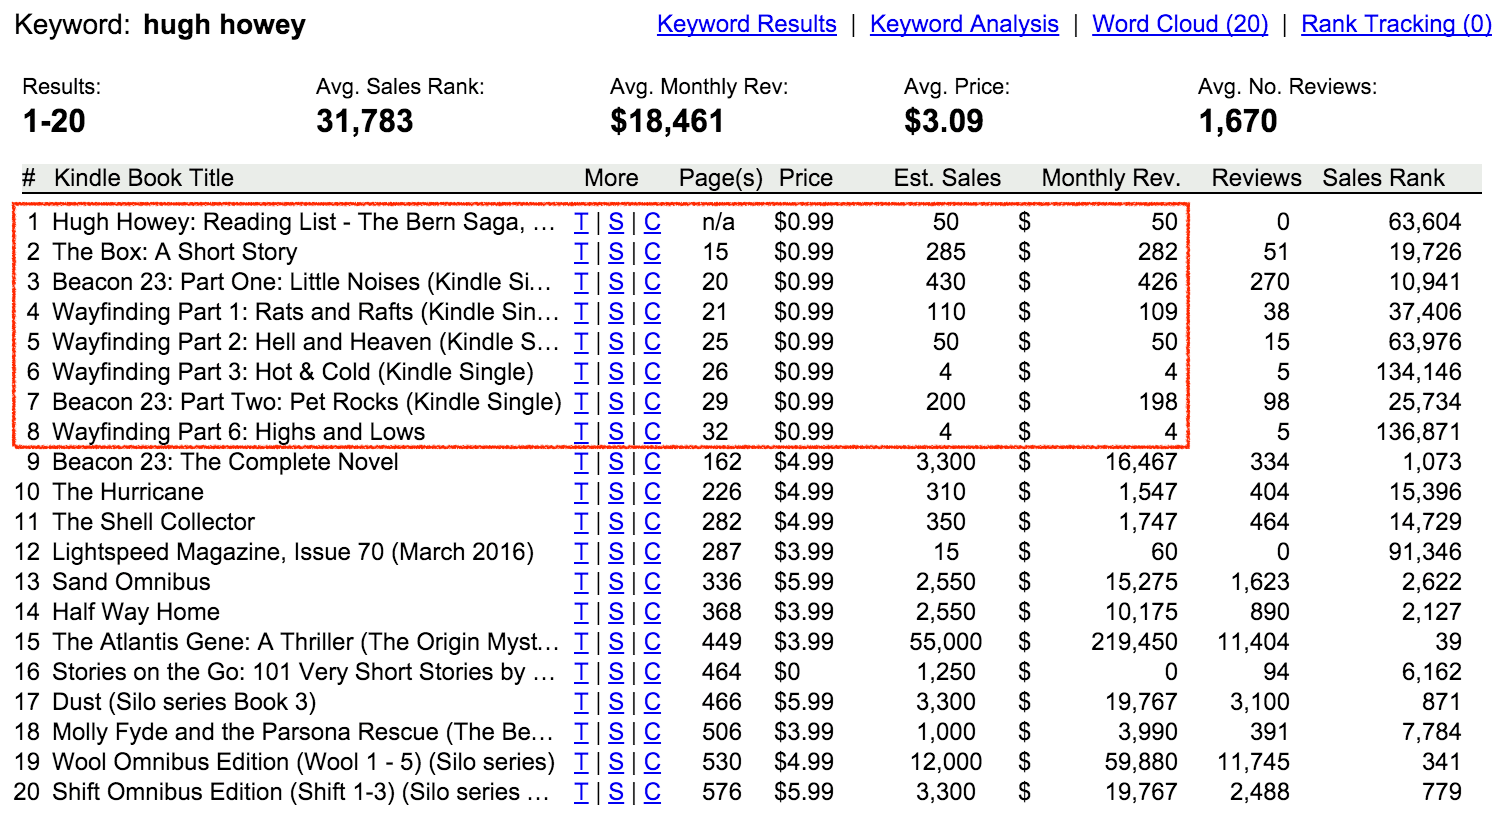Click the S link for The Atlantis Gene row

click(x=616, y=642)
